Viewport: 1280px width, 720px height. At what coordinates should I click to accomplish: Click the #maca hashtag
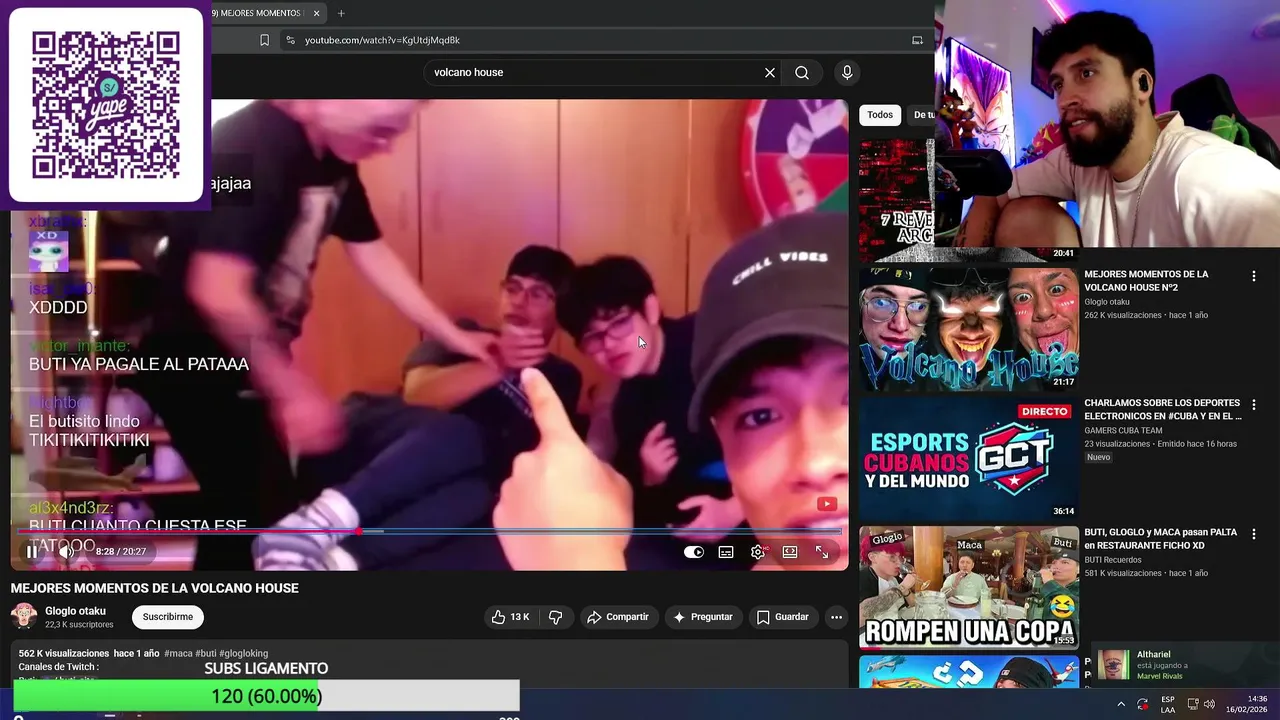point(178,653)
